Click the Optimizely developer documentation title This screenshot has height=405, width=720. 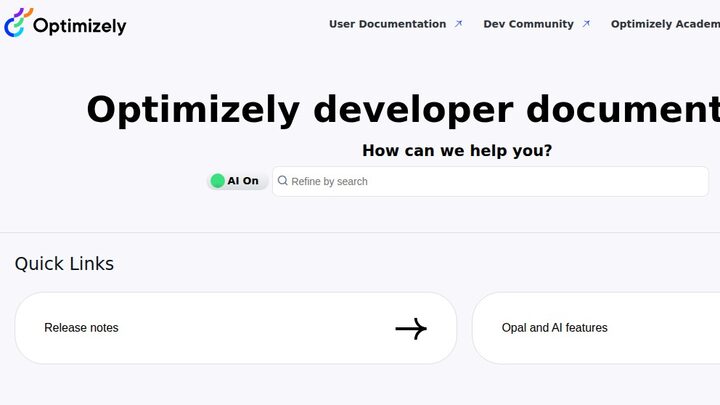[403, 110]
